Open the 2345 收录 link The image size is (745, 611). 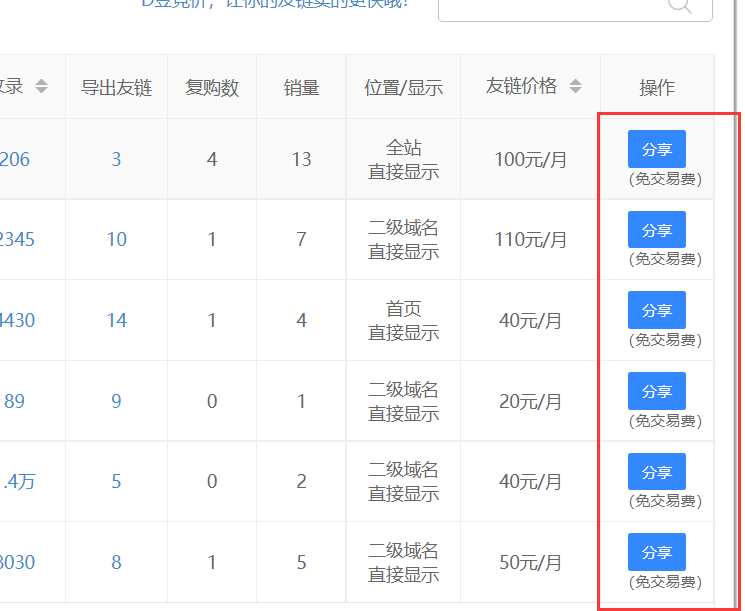tap(17, 240)
